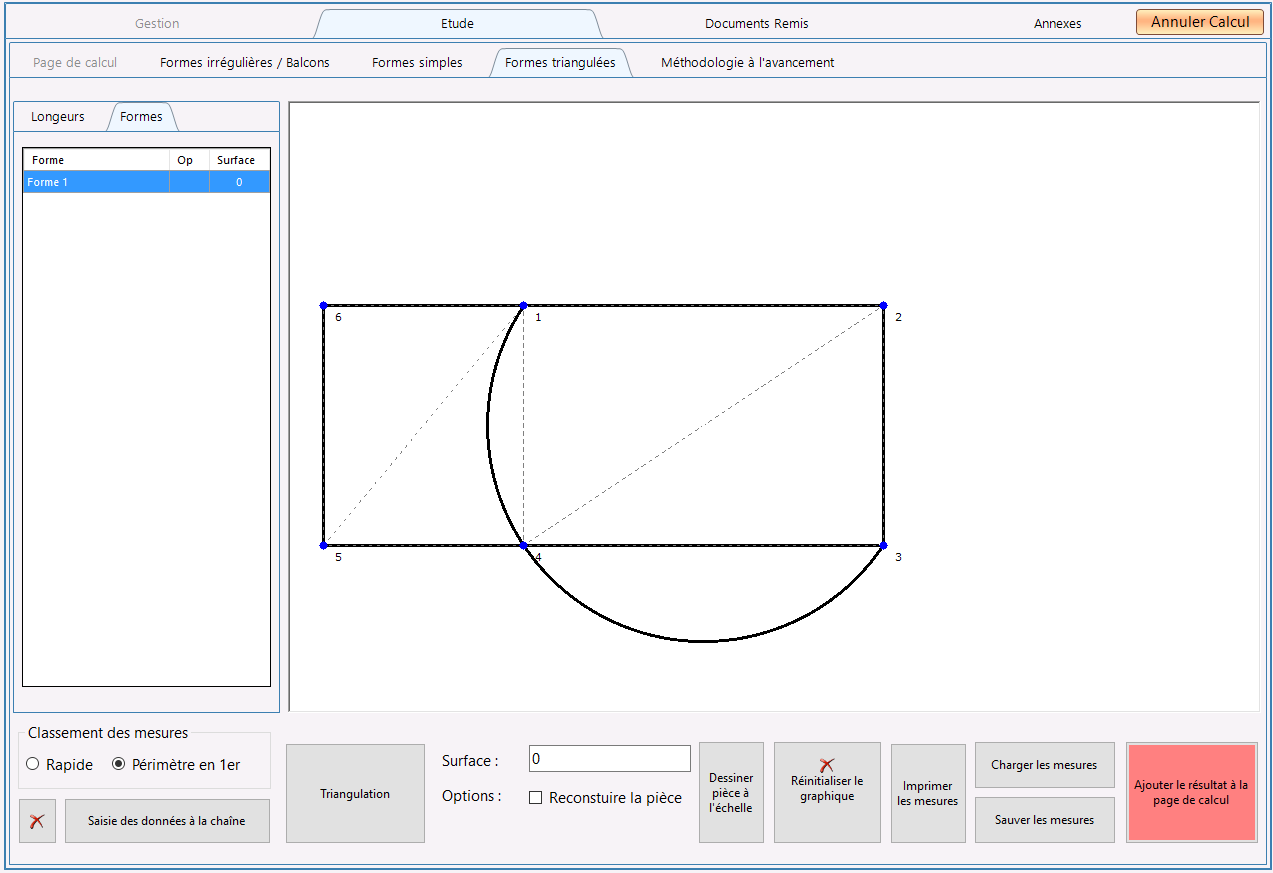1273x873 pixels.
Task: Click the Réinitialiser le graphique button
Action: [827, 792]
